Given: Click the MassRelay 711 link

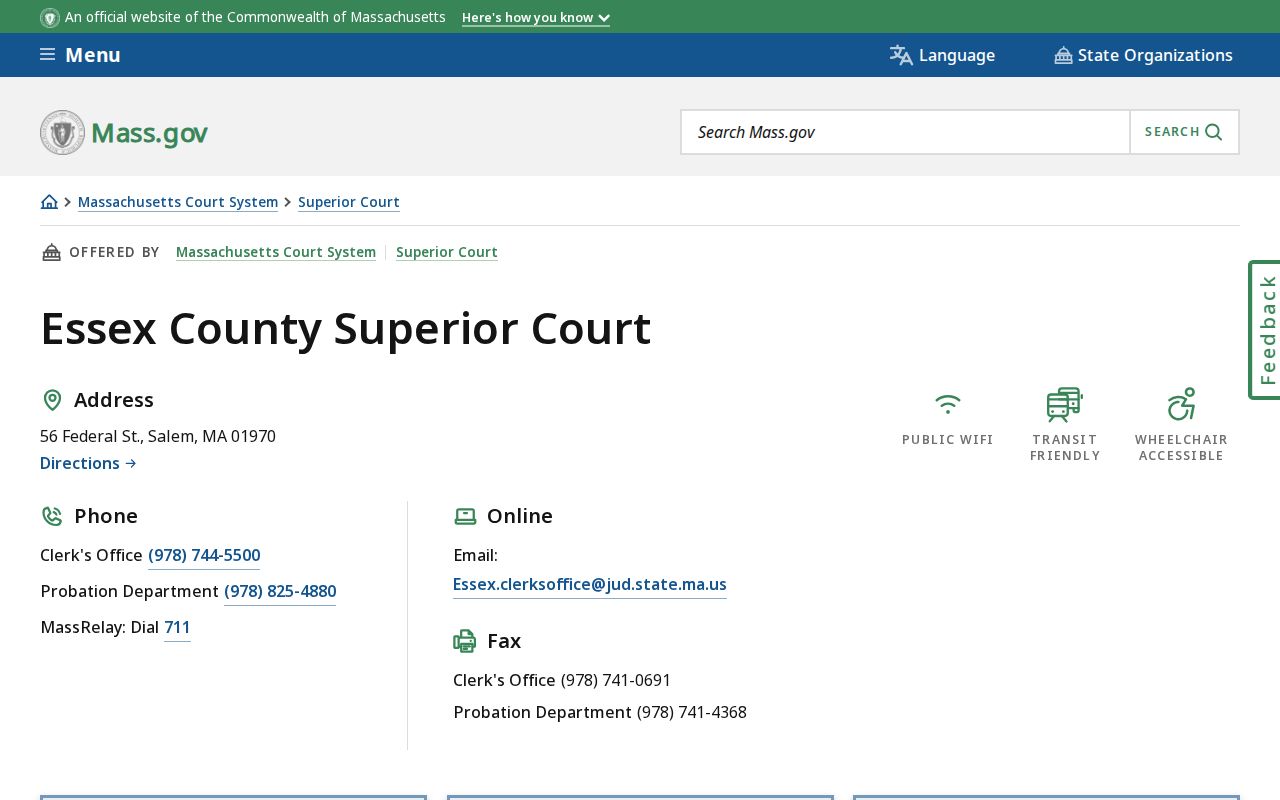Looking at the screenshot, I should tap(177, 628).
